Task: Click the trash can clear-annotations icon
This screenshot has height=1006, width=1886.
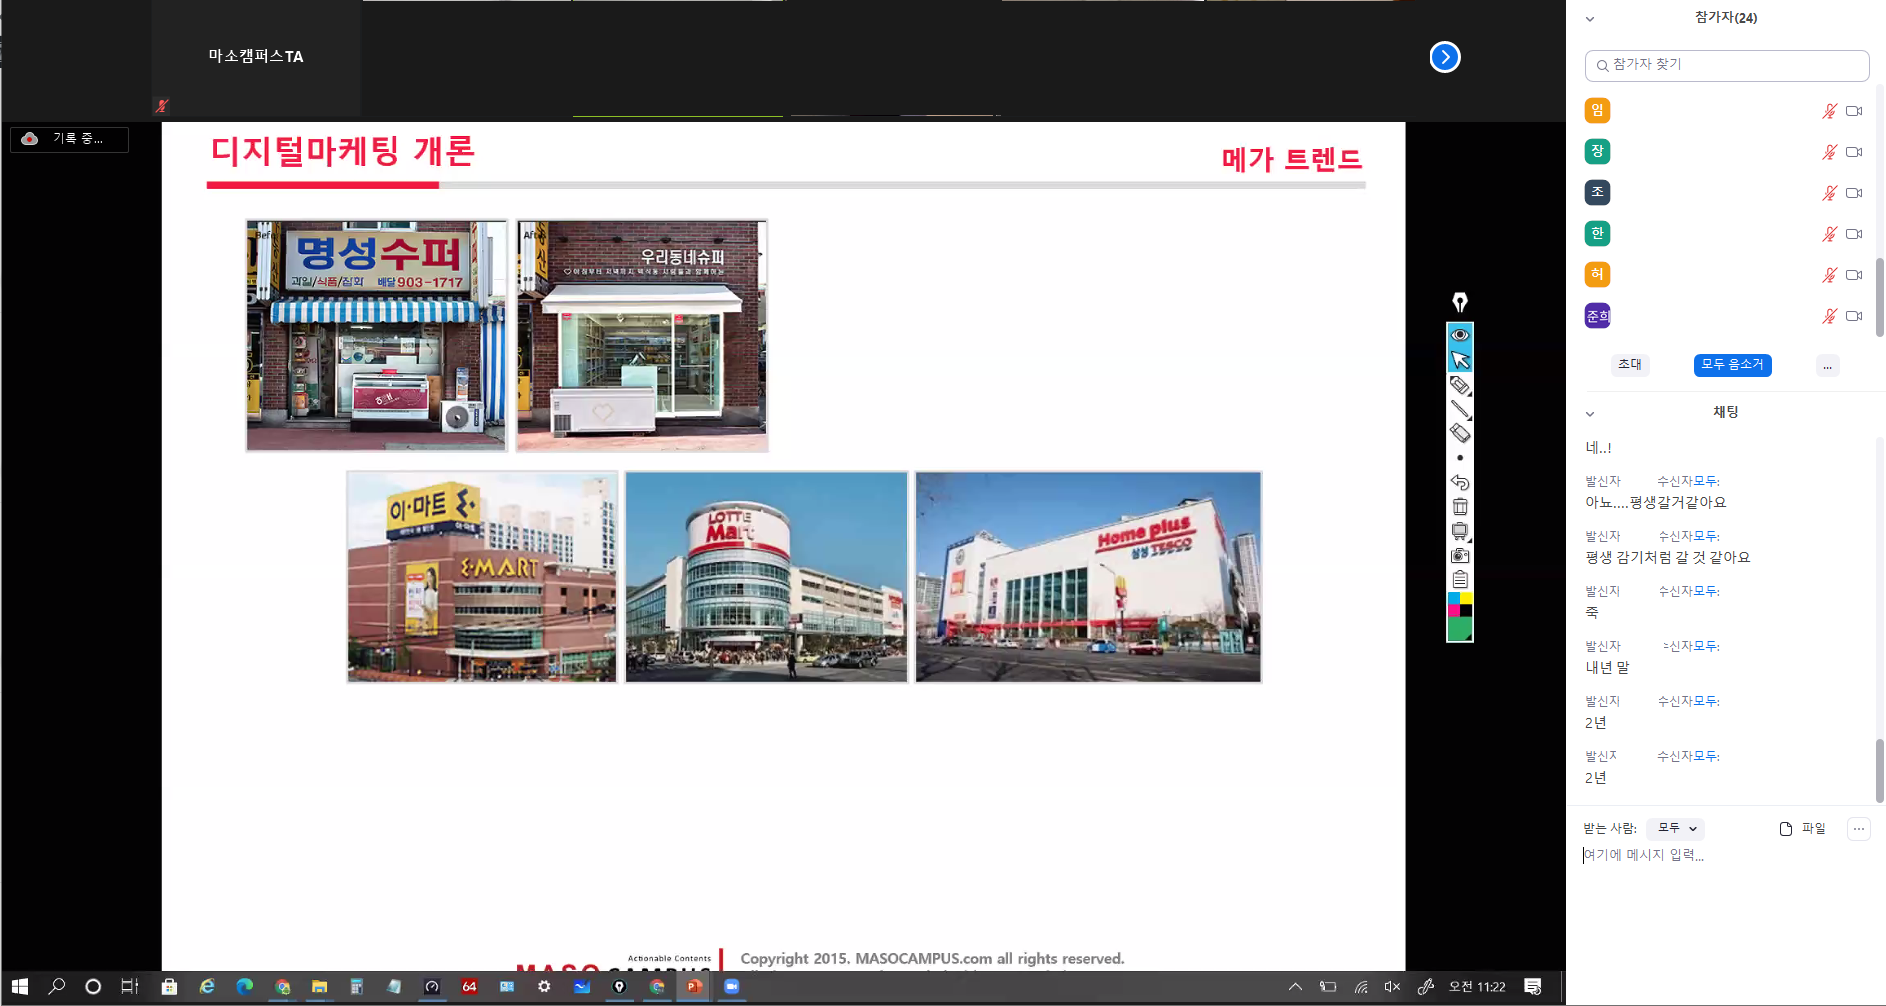Action: (1460, 507)
